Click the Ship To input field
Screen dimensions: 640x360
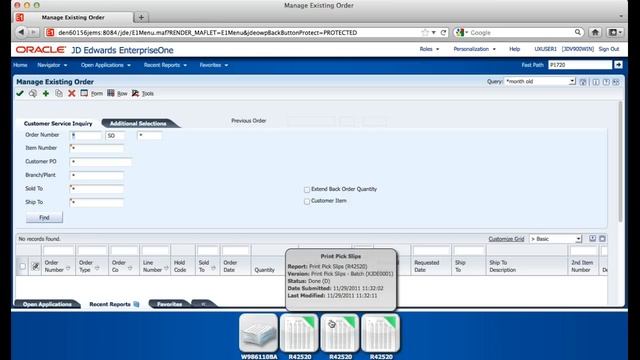point(97,203)
